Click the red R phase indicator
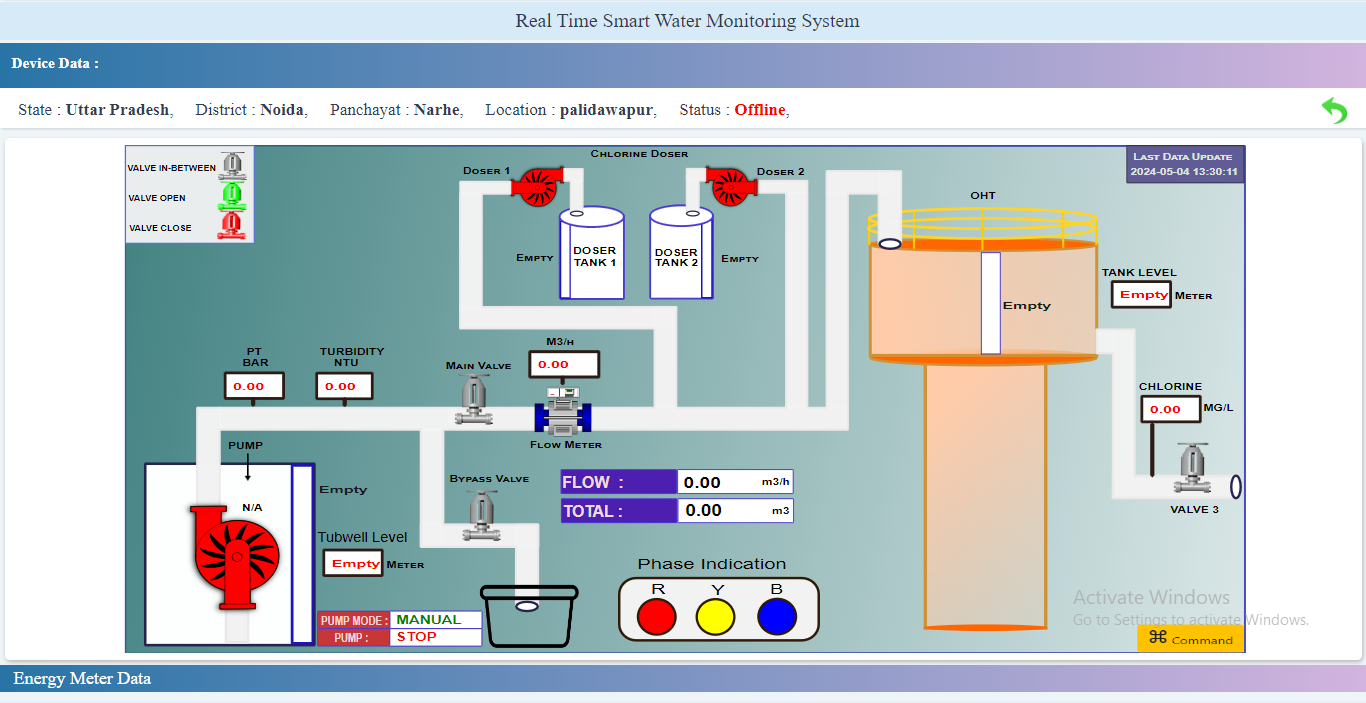 pyautogui.click(x=656, y=616)
